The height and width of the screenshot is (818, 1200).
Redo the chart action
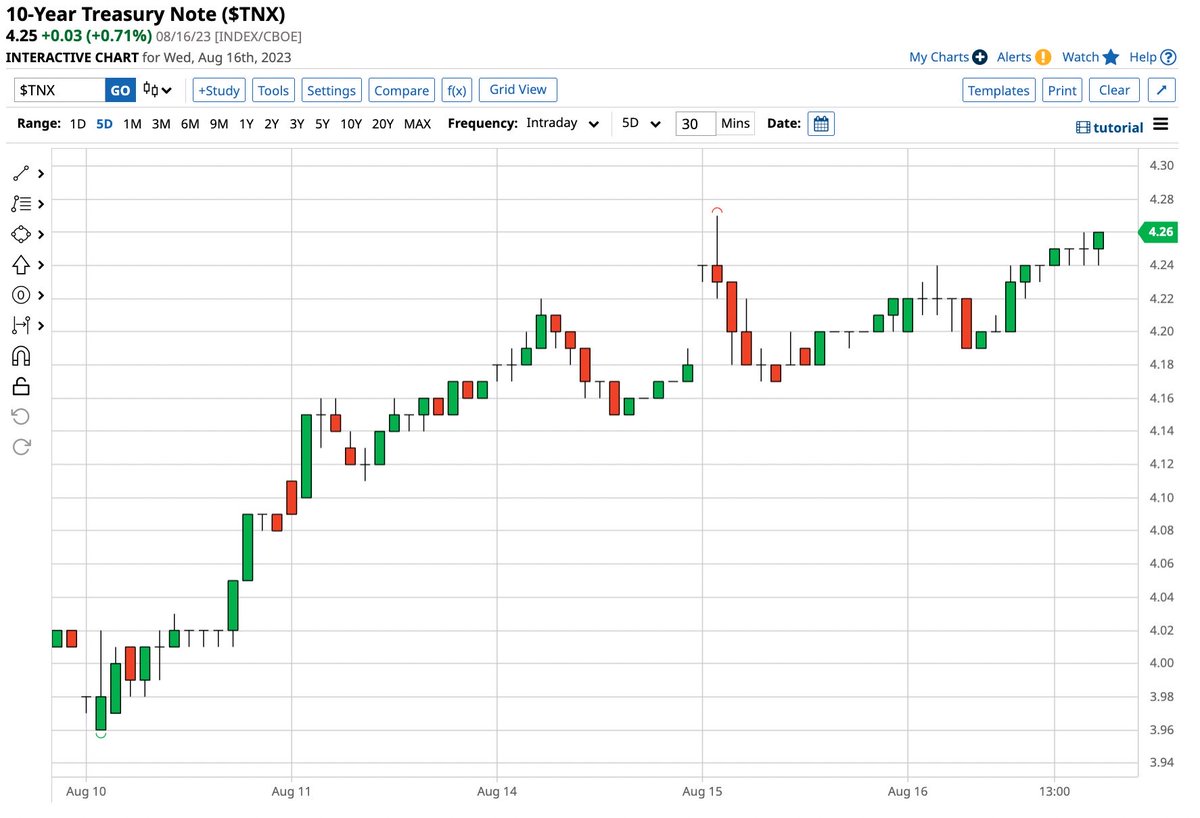click(21, 447)
